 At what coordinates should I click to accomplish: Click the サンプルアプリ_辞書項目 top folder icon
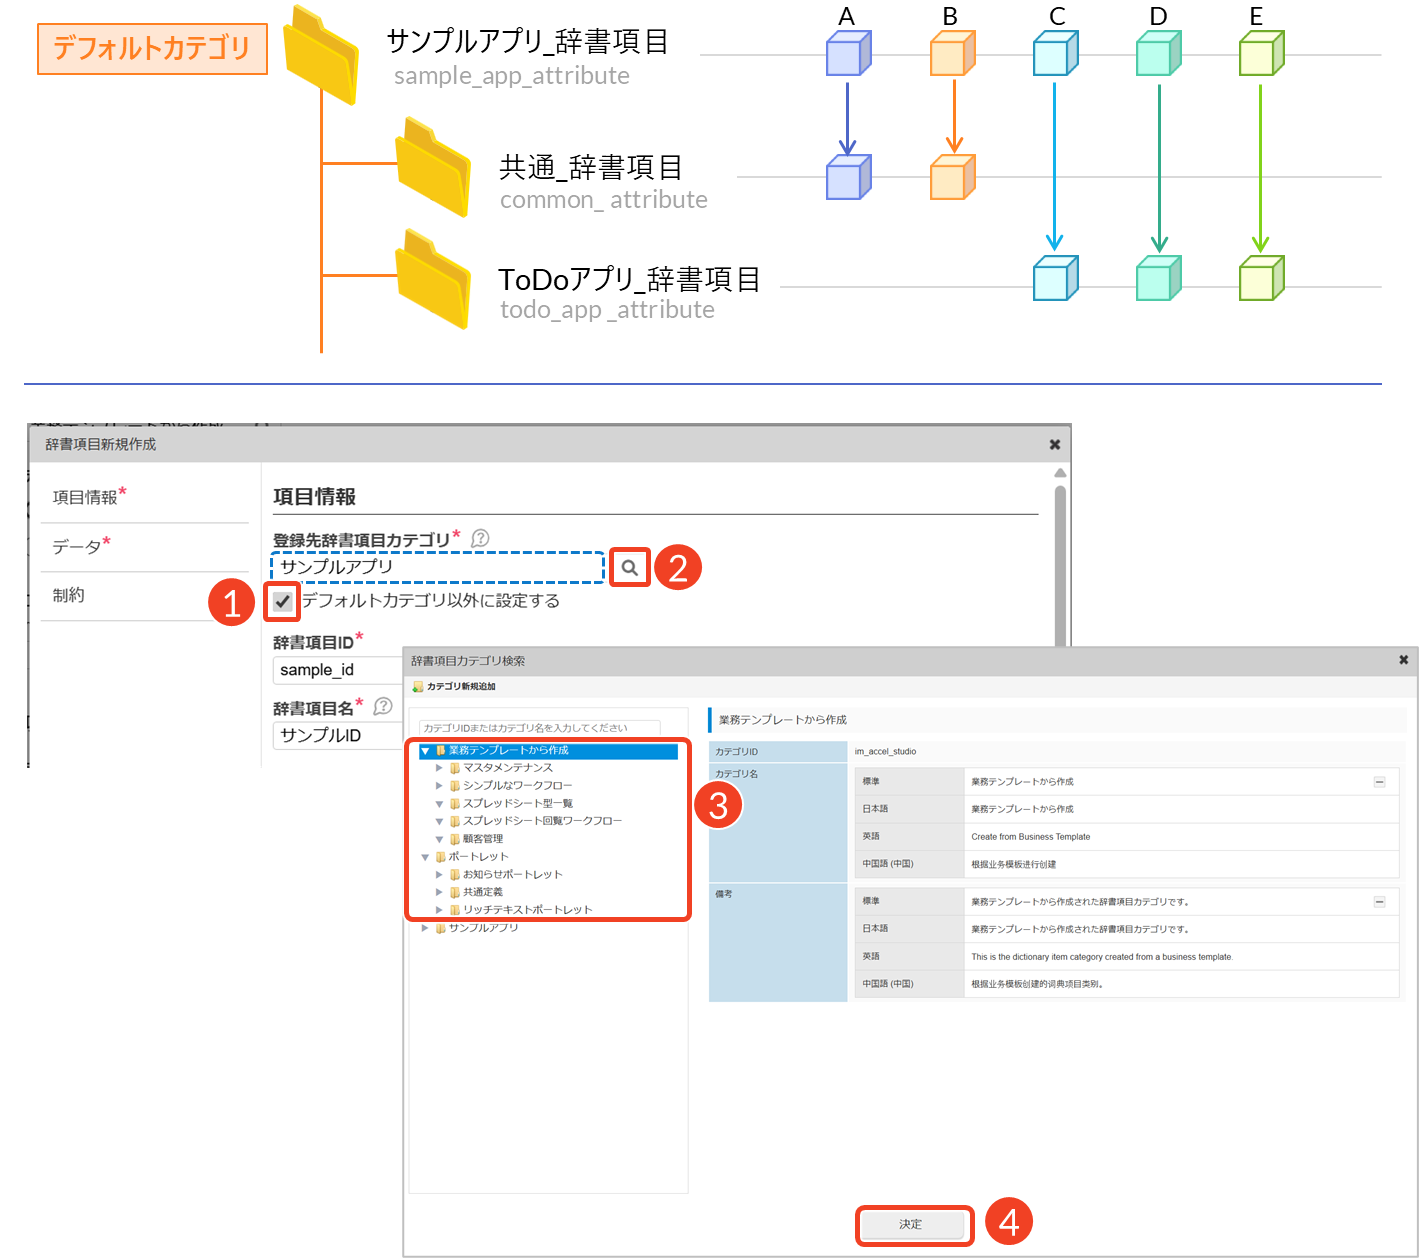point(320,55)
